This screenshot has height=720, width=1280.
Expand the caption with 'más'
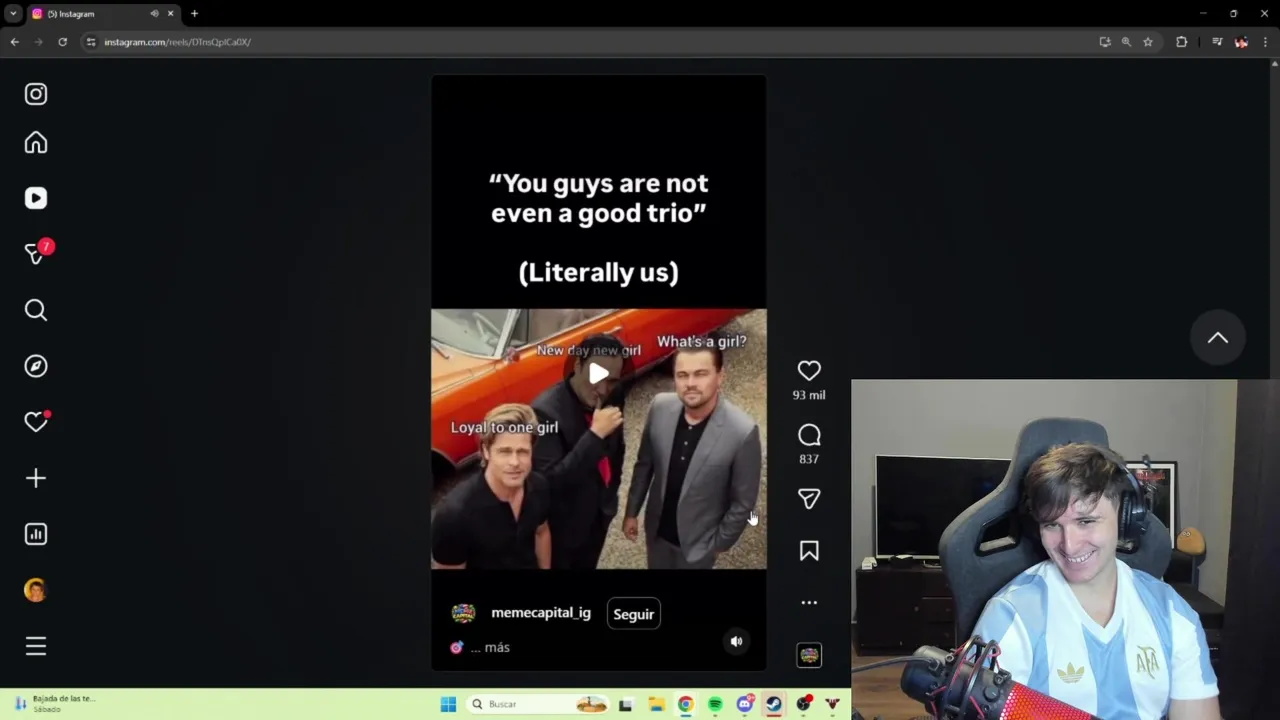(497, 648)
